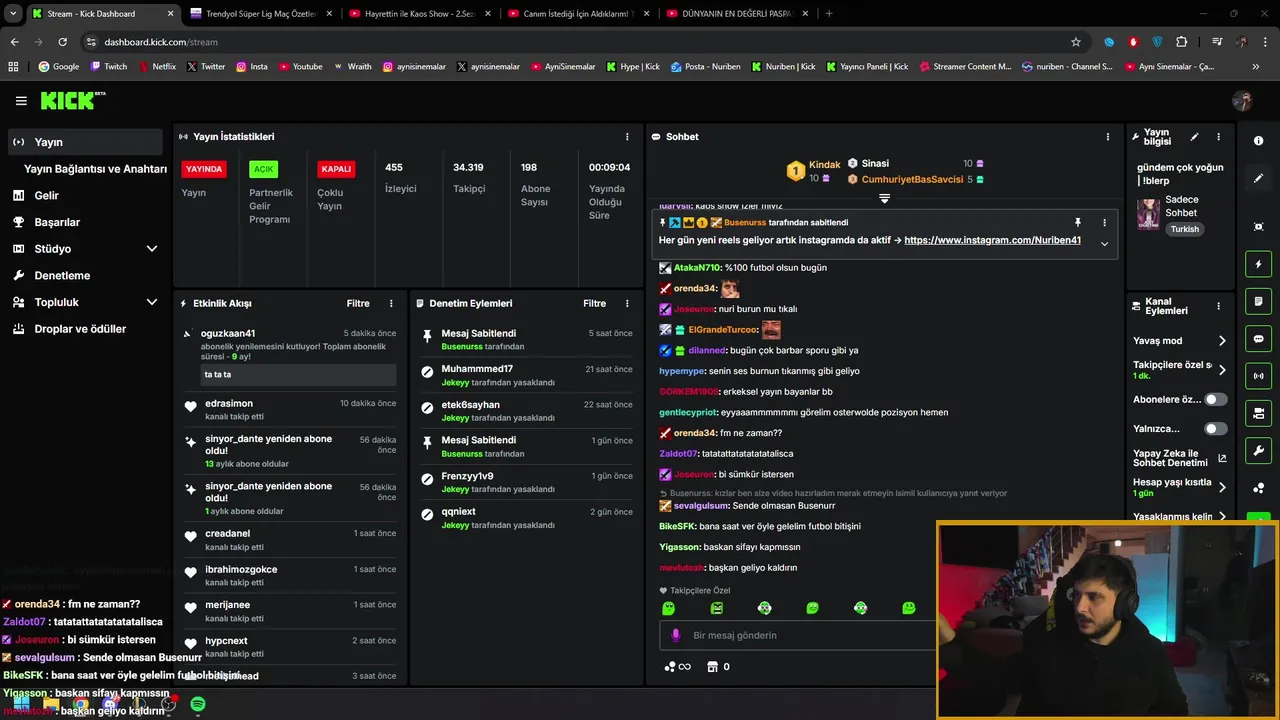Collapse the leaderboard with the chevron below it
This screenshot has width=1280, height=720.
tap(884, 198)
